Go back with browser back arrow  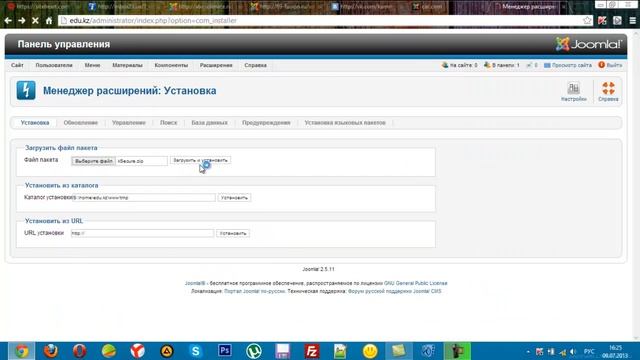coord(8,20)
